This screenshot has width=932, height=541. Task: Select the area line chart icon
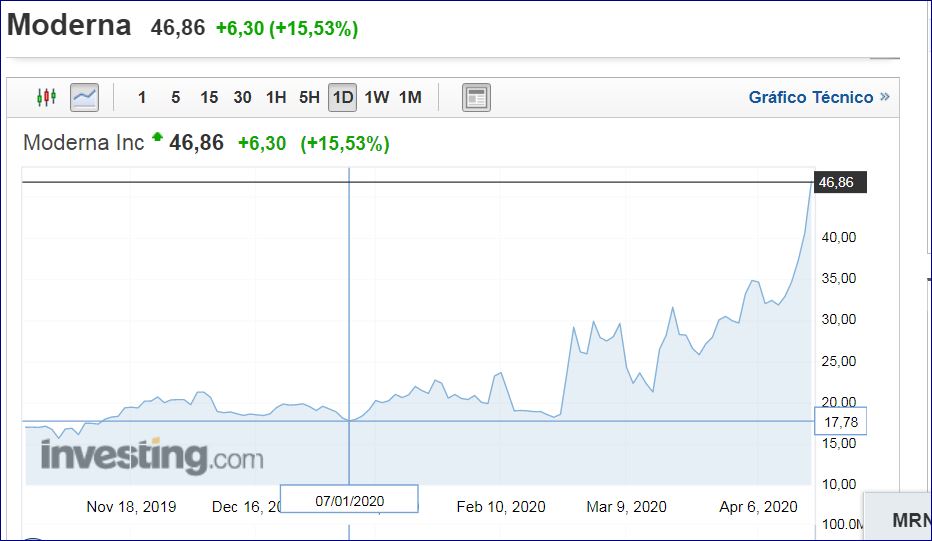84,98
